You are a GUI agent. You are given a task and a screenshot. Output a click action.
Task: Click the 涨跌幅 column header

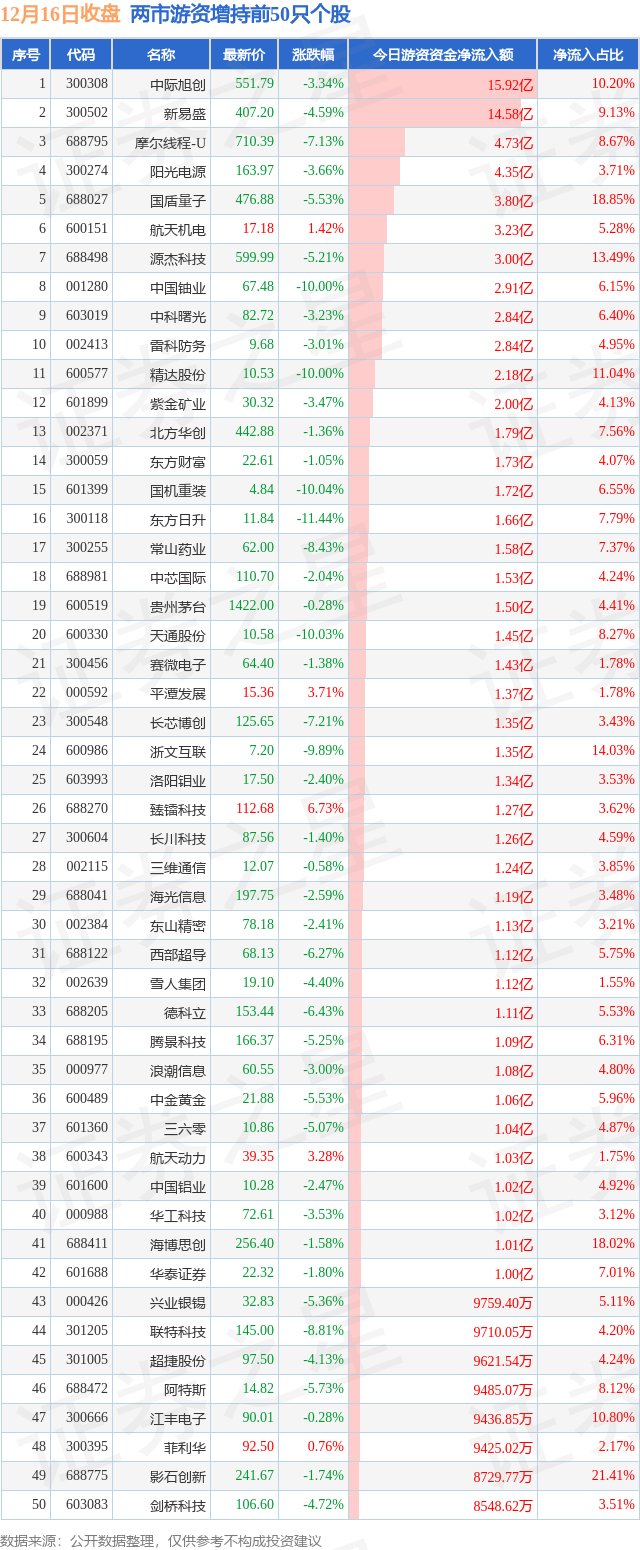313,55
